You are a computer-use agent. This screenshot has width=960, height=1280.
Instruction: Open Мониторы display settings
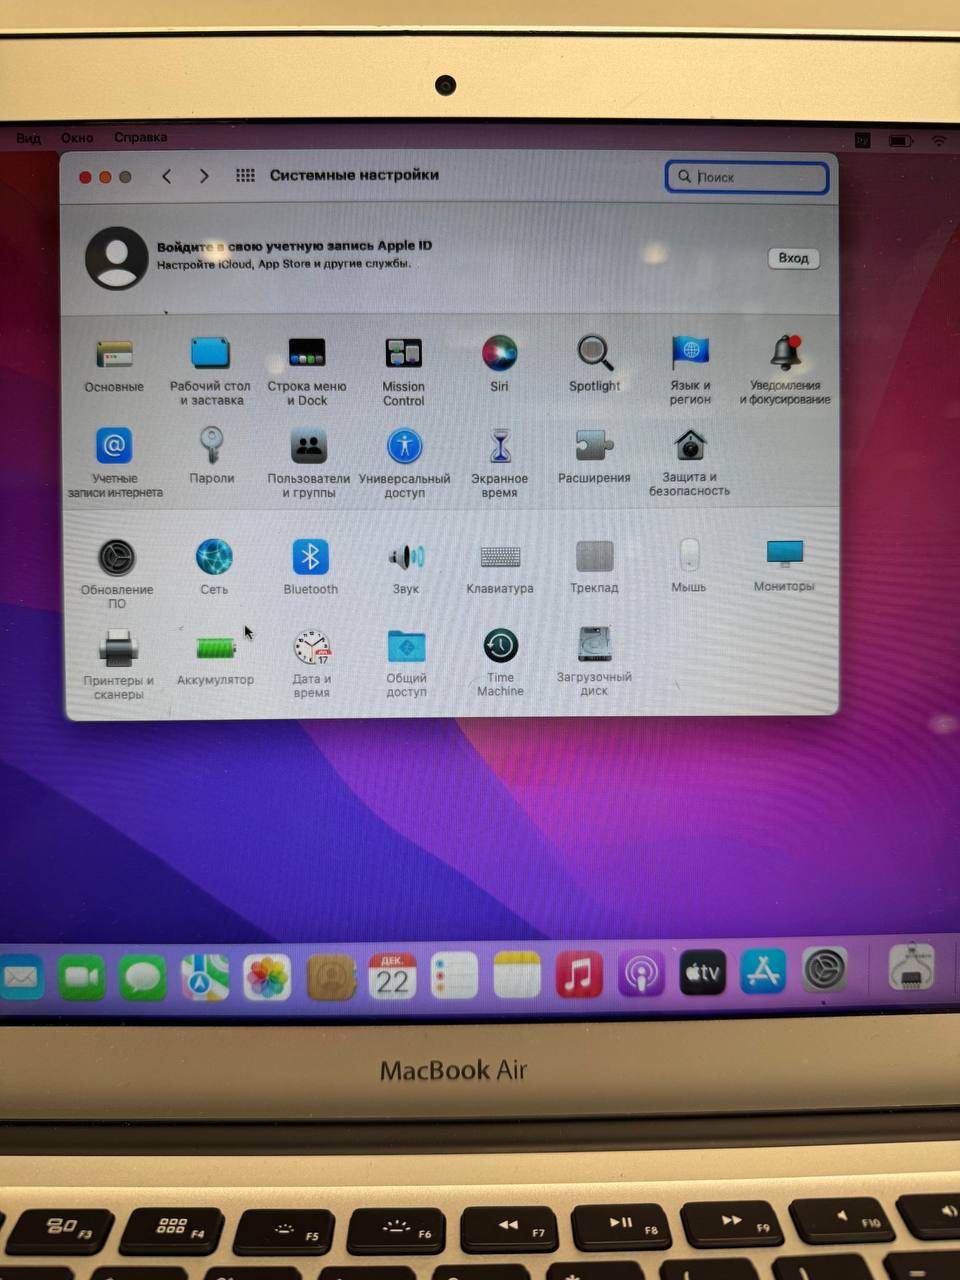(784, 555)
